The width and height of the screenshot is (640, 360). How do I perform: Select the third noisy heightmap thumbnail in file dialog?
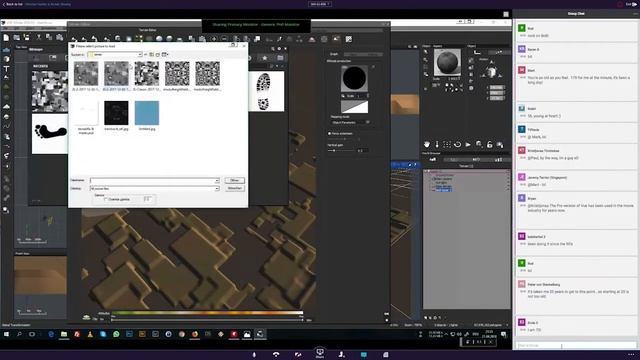coord(147,73)
